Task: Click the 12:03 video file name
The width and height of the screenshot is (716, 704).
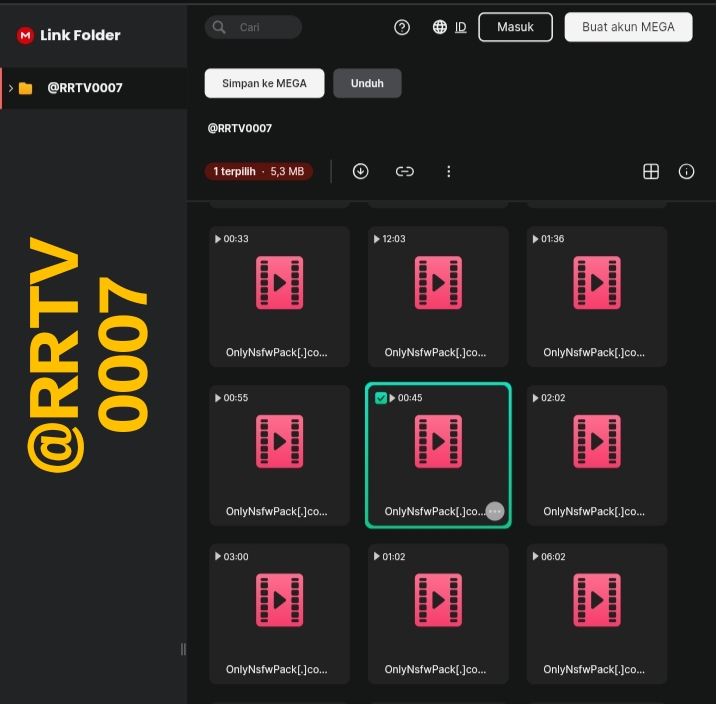Action: click(435, 352)
